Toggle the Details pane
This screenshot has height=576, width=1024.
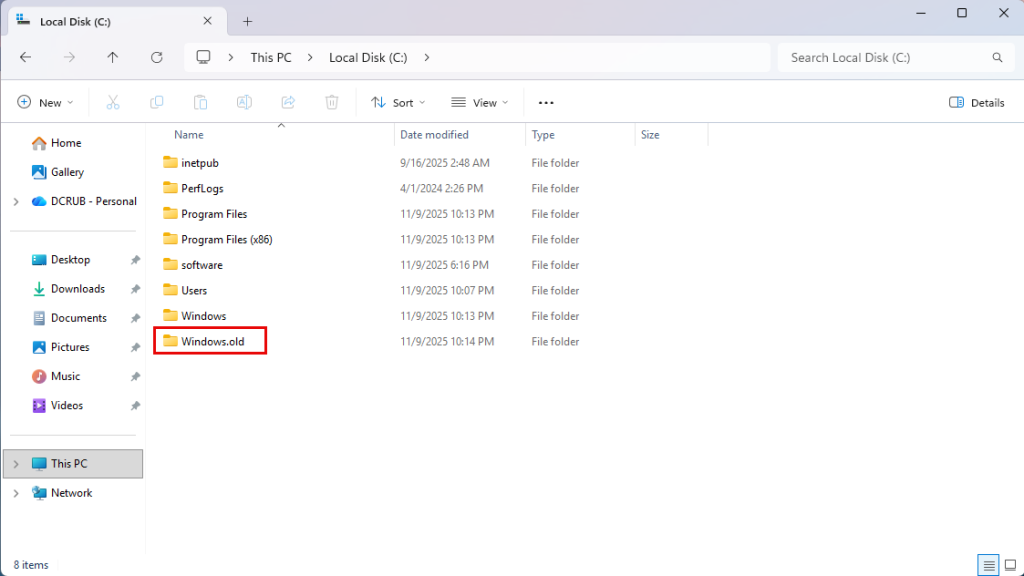(x=976, y=103)
